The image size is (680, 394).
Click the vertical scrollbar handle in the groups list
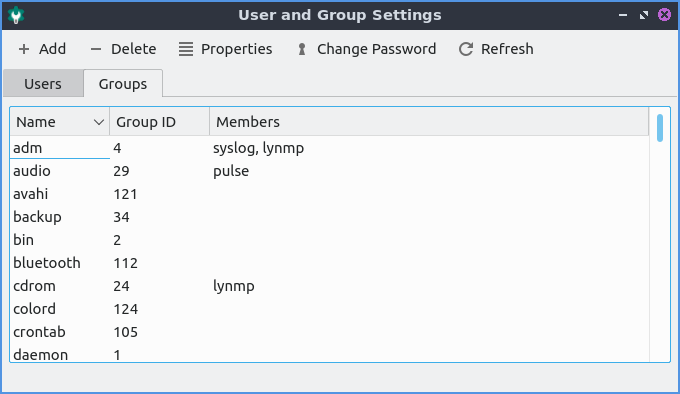(x=660, y=128)
